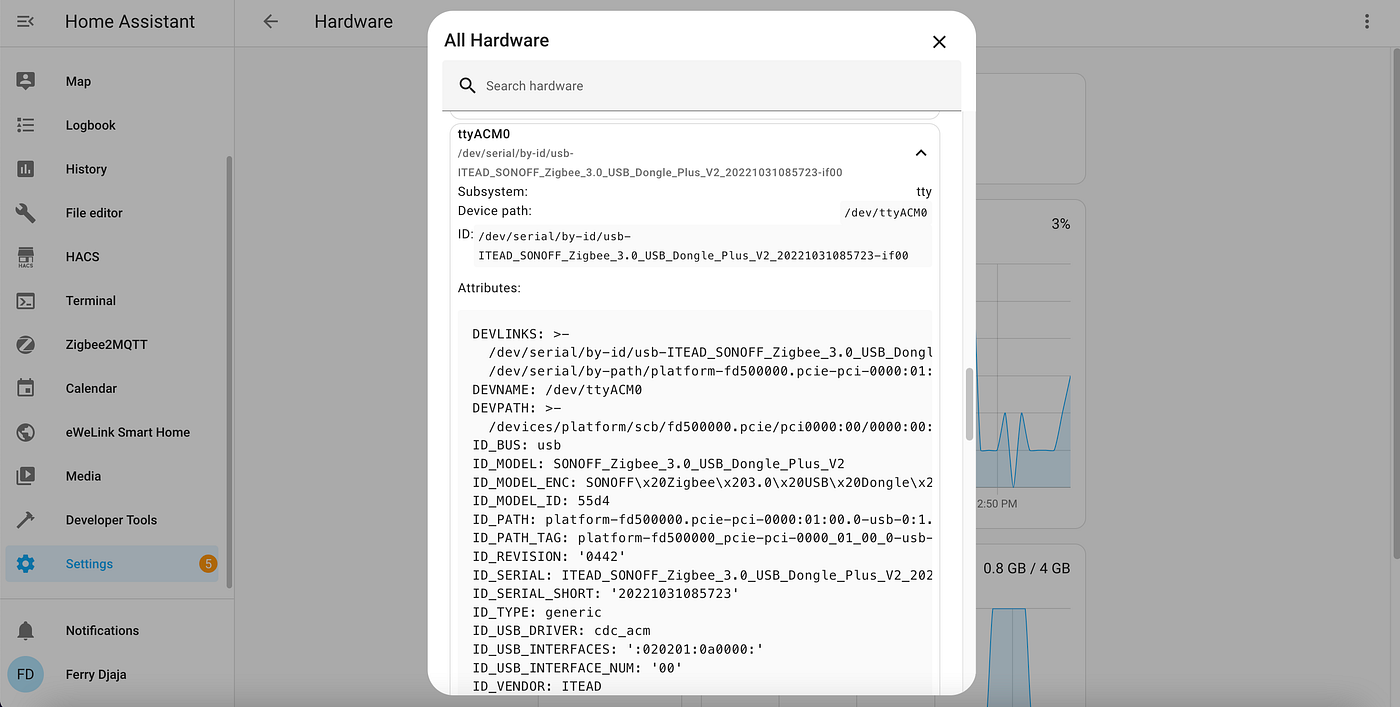Click the ID_BUS: usb line
Screen dimensions: 1400x707
(517, 445)
